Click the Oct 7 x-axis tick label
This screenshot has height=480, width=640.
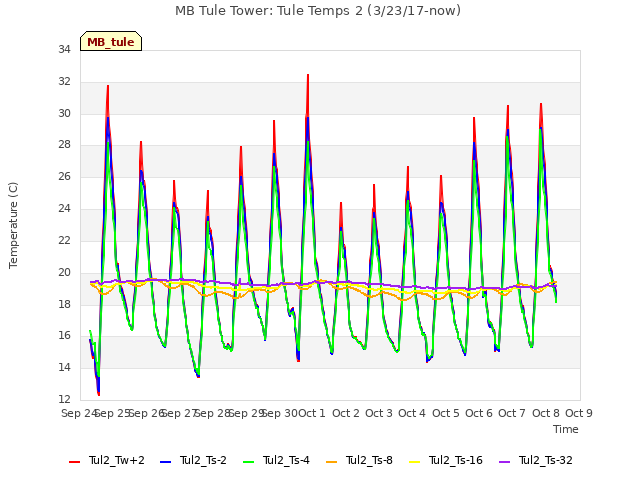tap(512, 413)
